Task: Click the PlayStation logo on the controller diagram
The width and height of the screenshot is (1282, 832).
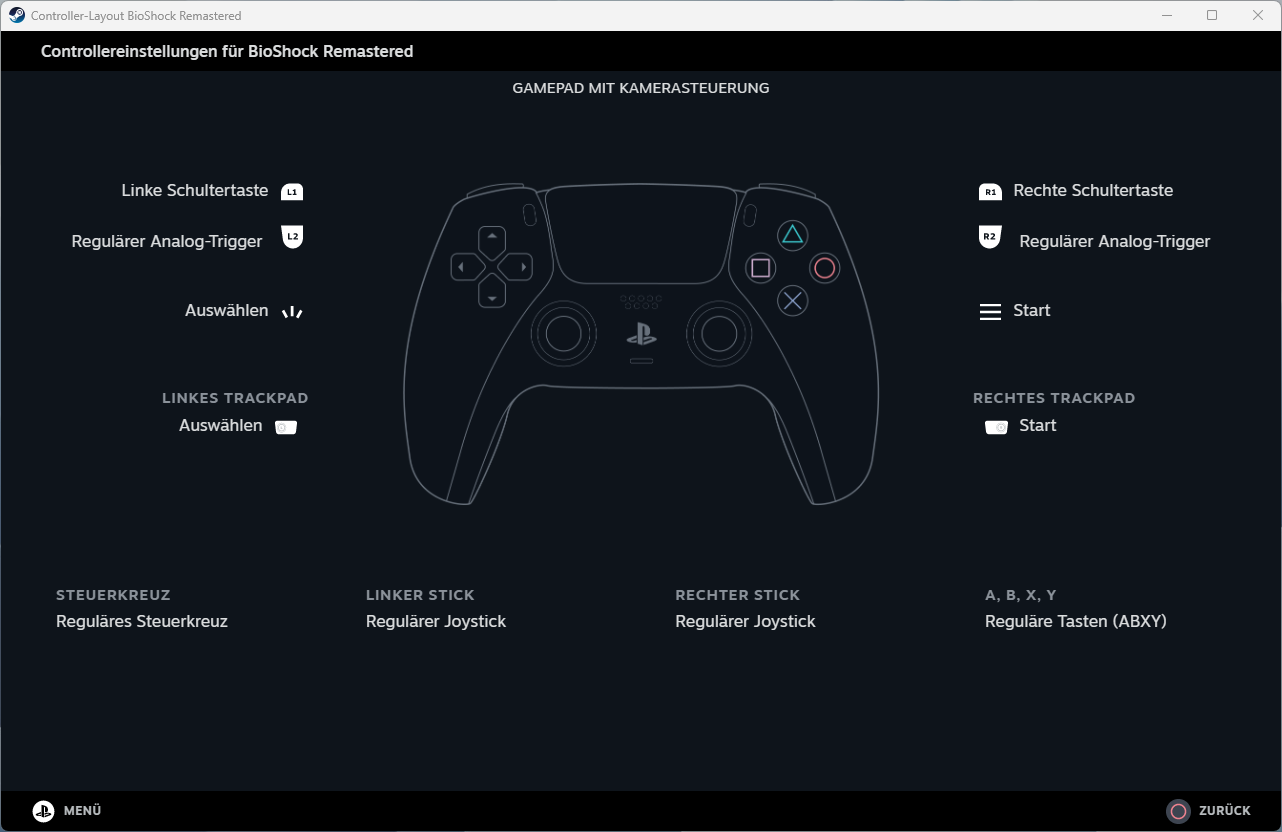Action: 641,336
